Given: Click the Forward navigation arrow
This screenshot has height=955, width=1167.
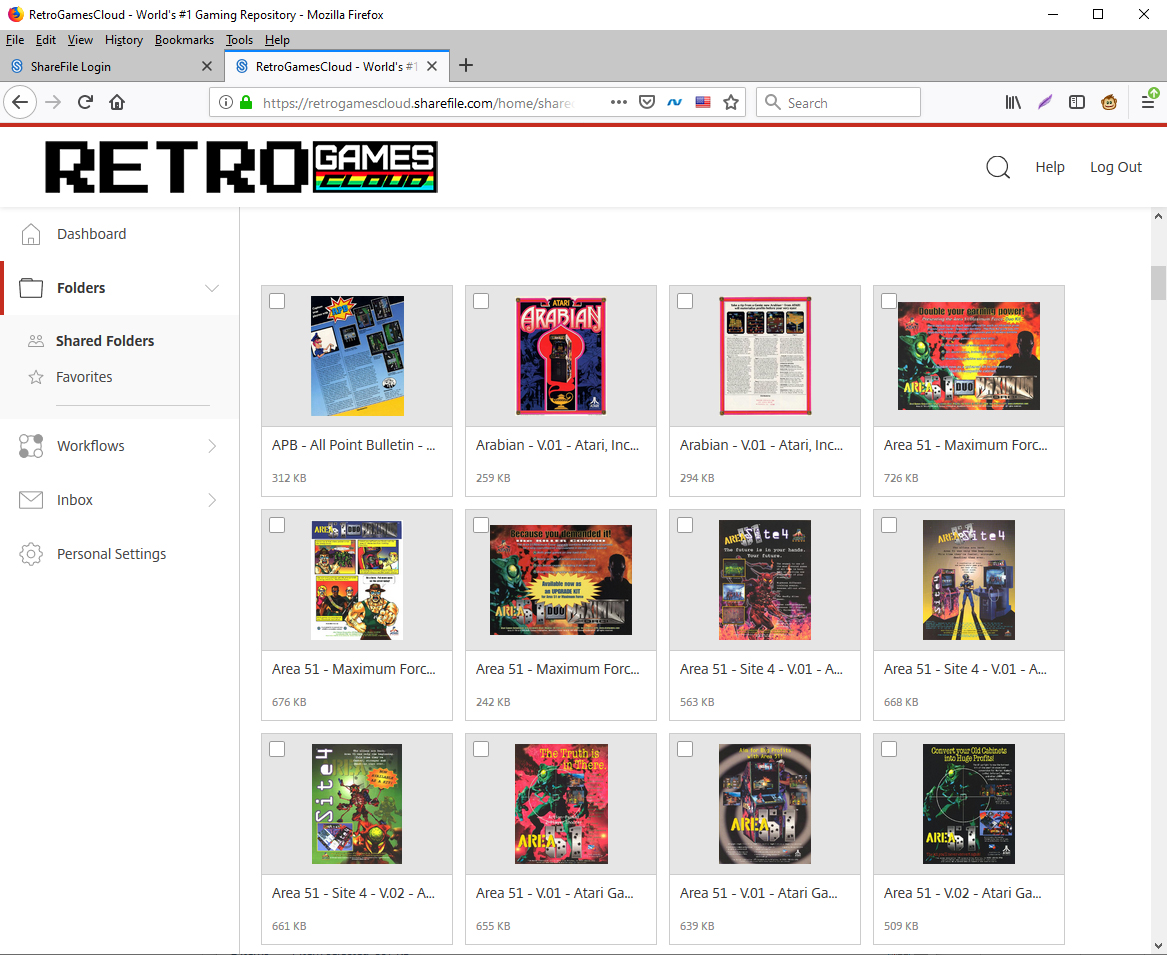Looking at the screenshot, I should [53, 102].
